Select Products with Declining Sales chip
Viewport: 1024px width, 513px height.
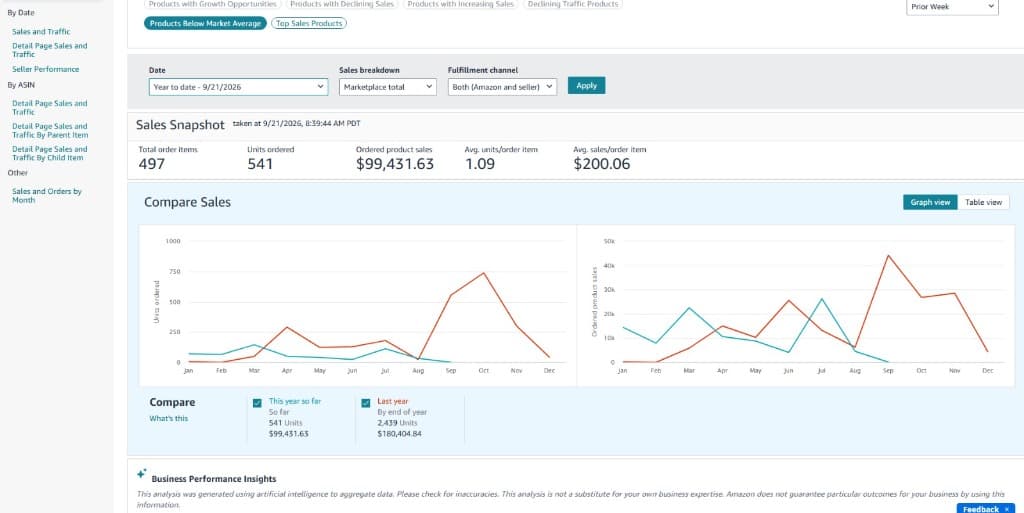tap(342, 4)
